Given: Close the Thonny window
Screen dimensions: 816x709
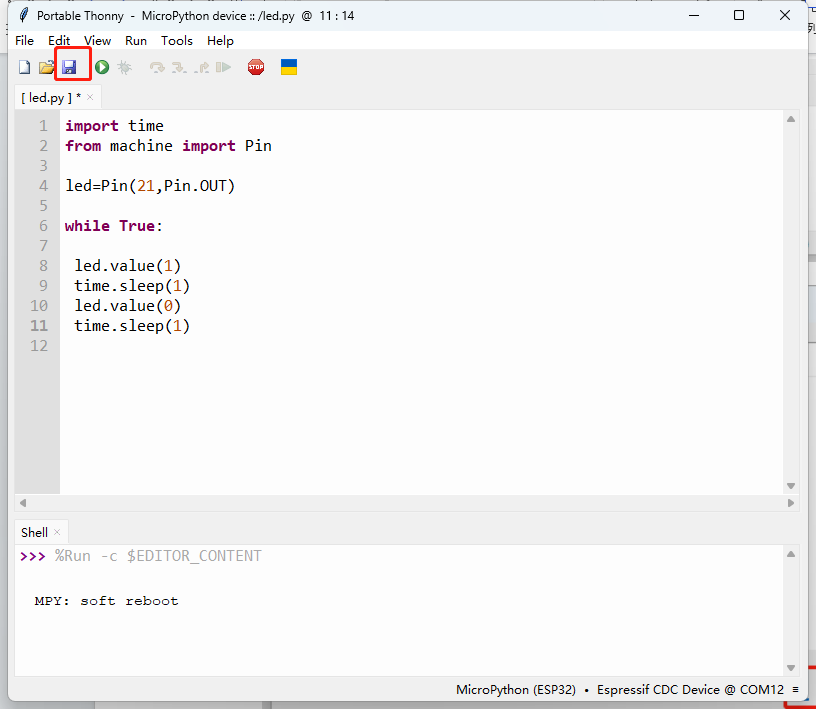Looking at the screenshot, I should (x=785, y=15).
